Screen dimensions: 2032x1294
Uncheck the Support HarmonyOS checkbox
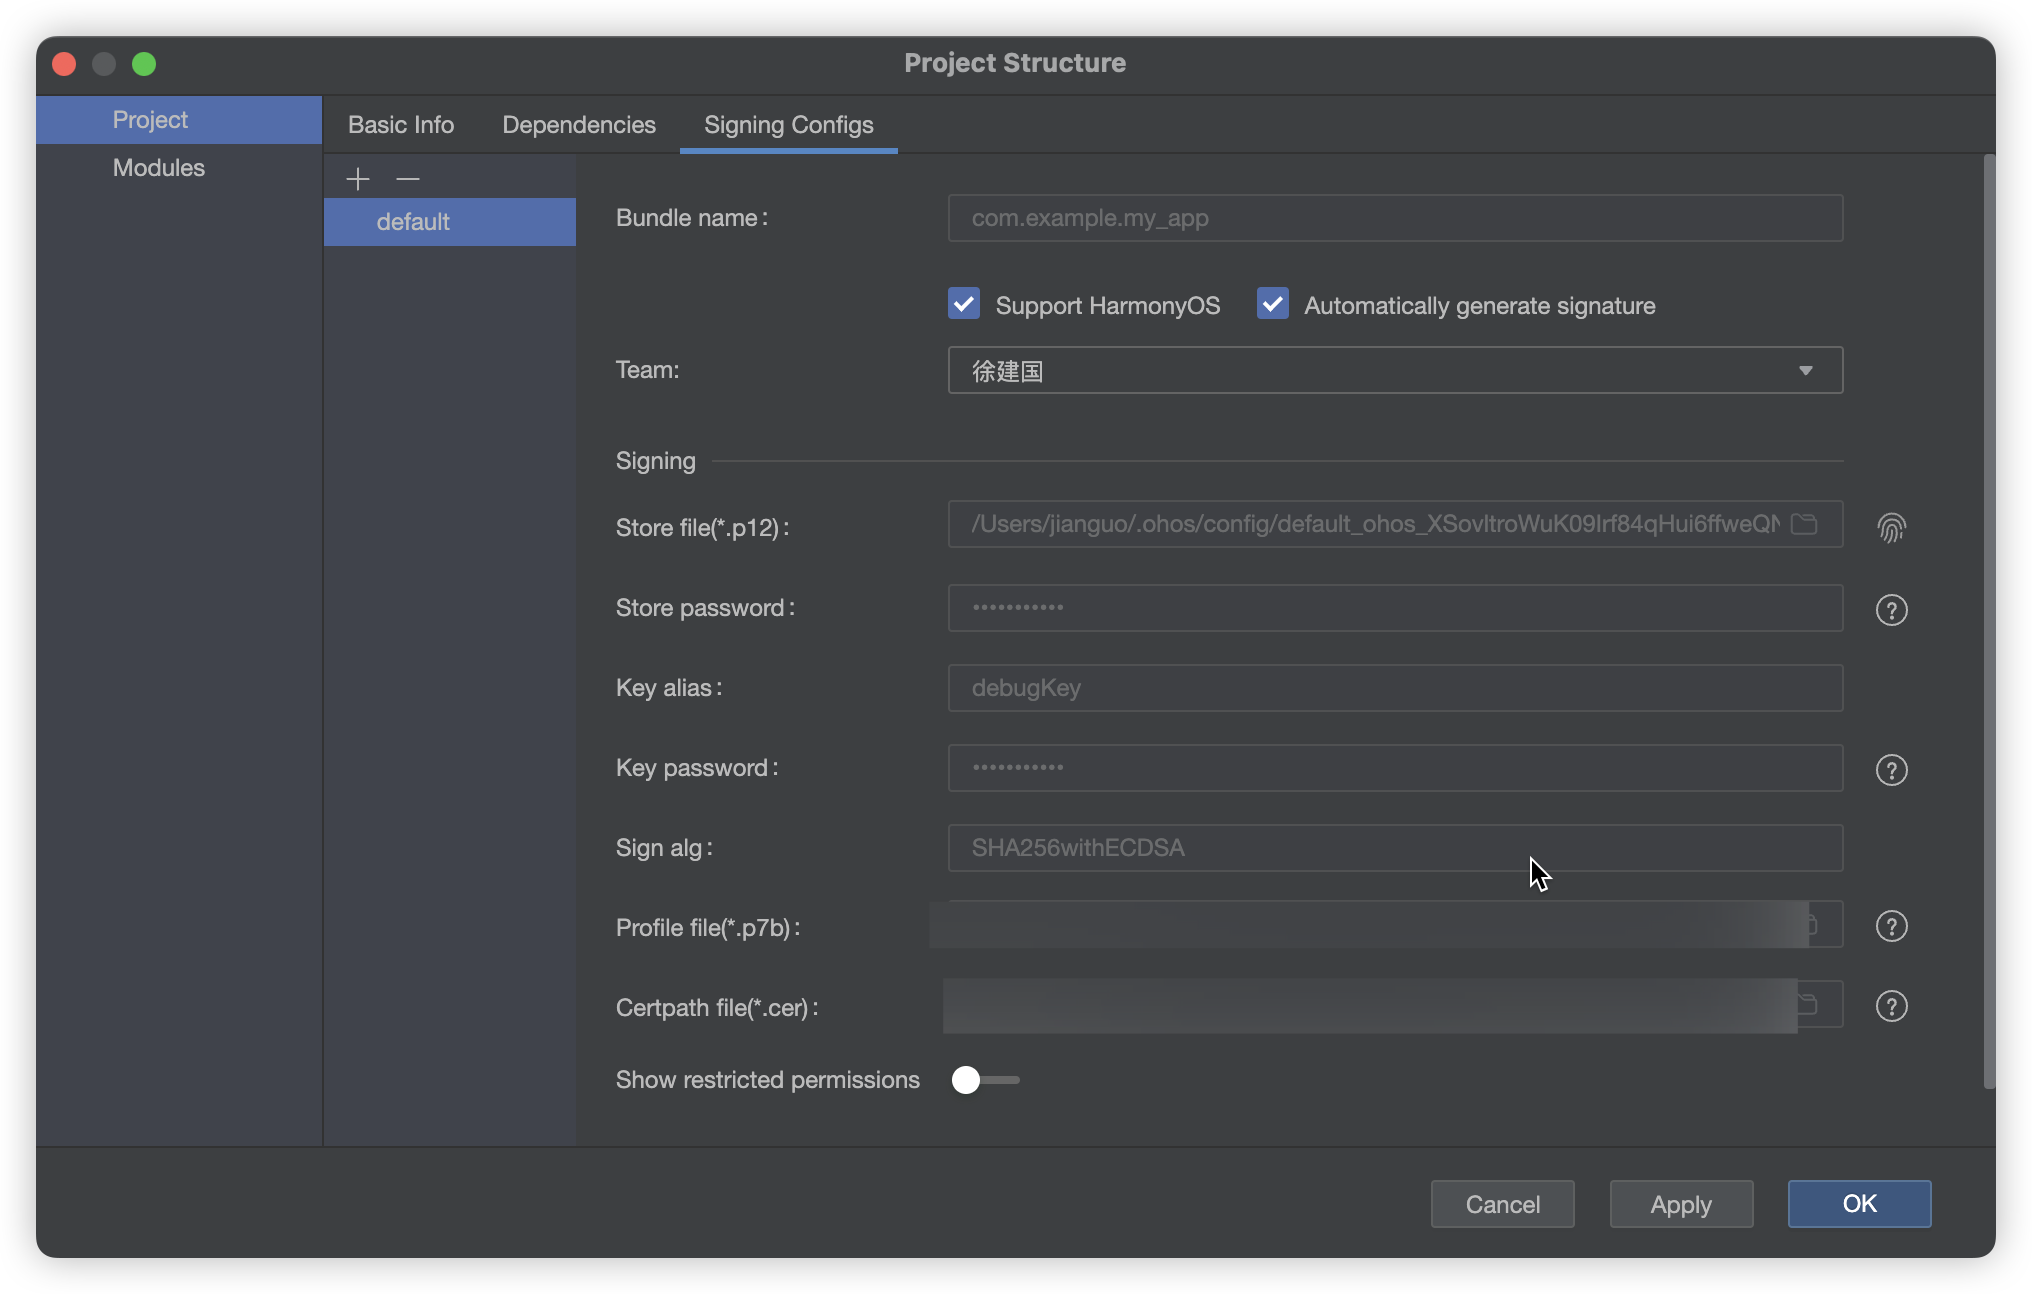[964, 304]
